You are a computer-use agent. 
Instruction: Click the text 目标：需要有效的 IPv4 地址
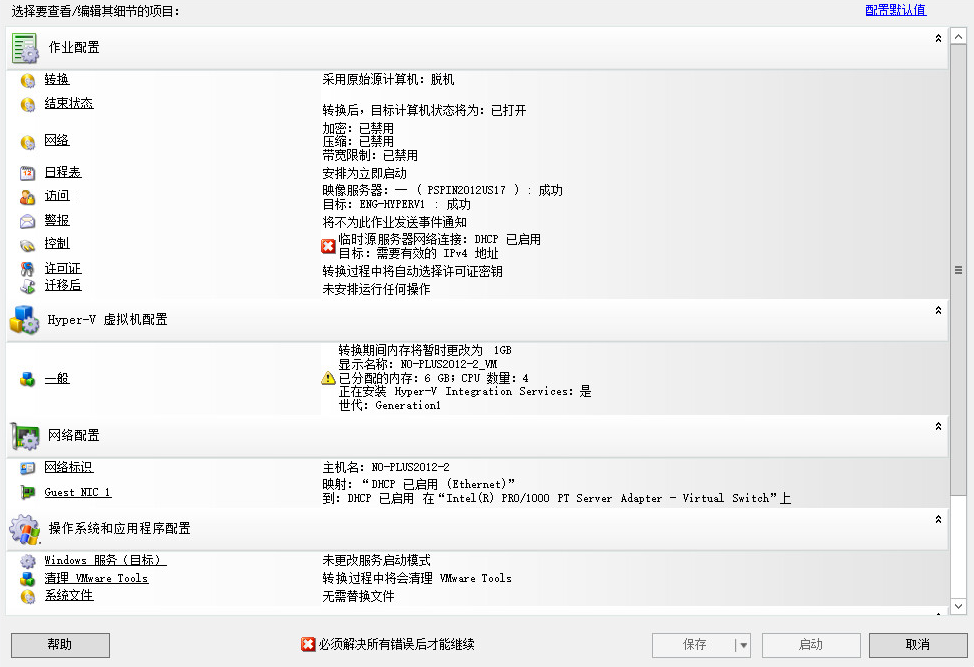click(418, 253)
